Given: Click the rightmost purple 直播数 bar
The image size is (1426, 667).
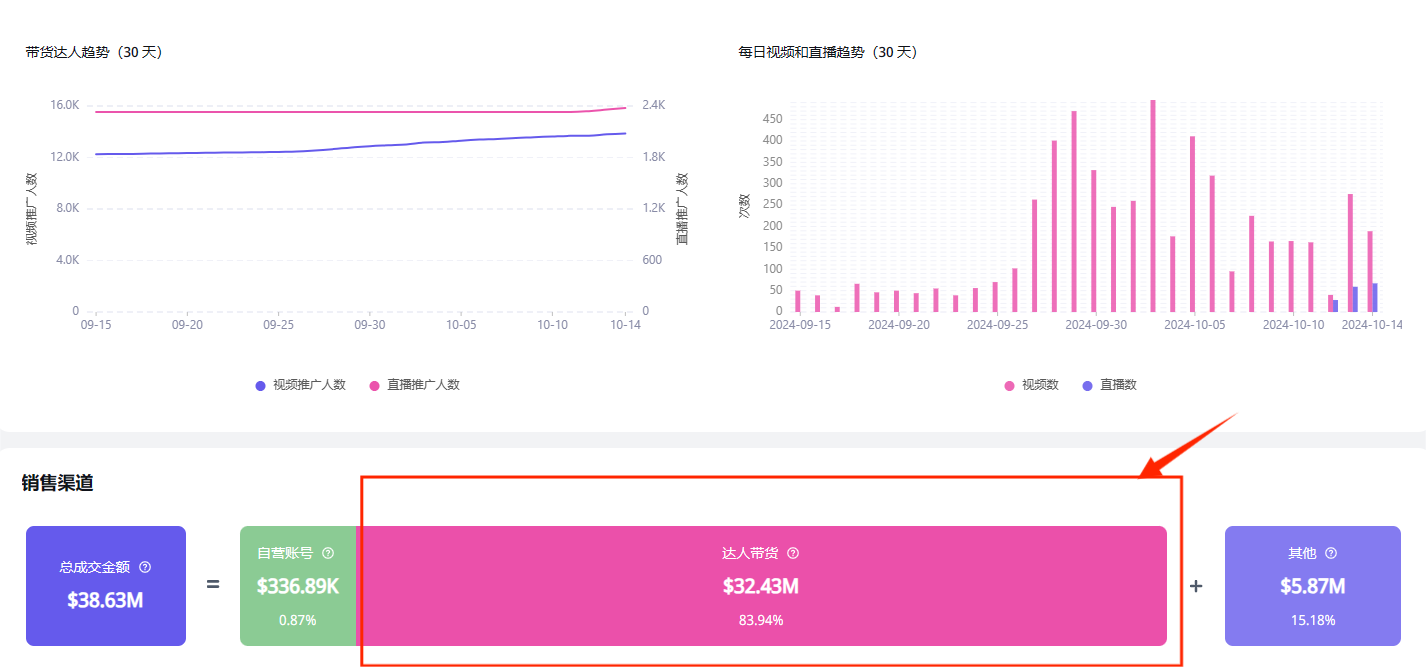Looking at the screenshot, I should (x=1375, y=297).
